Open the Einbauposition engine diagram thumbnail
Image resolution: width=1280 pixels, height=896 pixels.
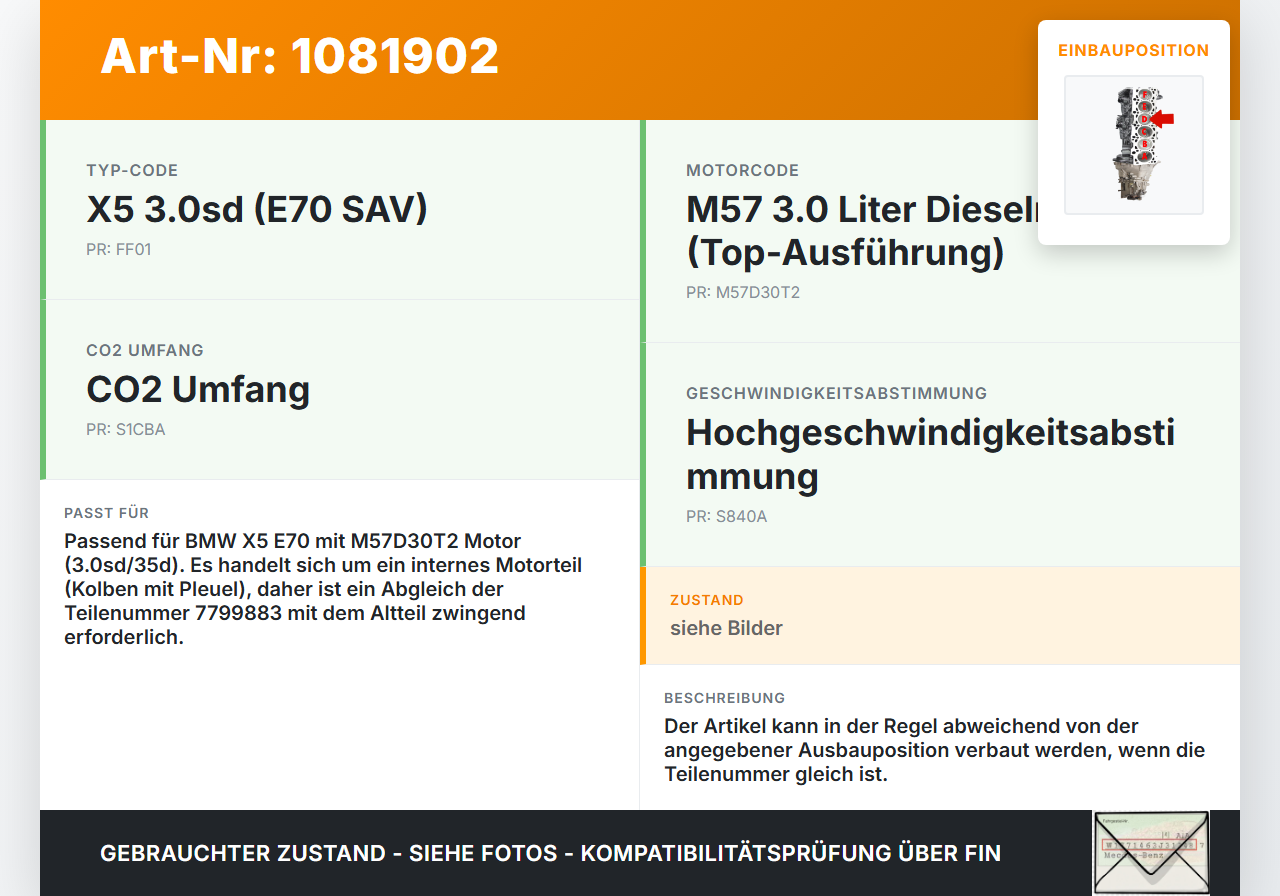1134,145
